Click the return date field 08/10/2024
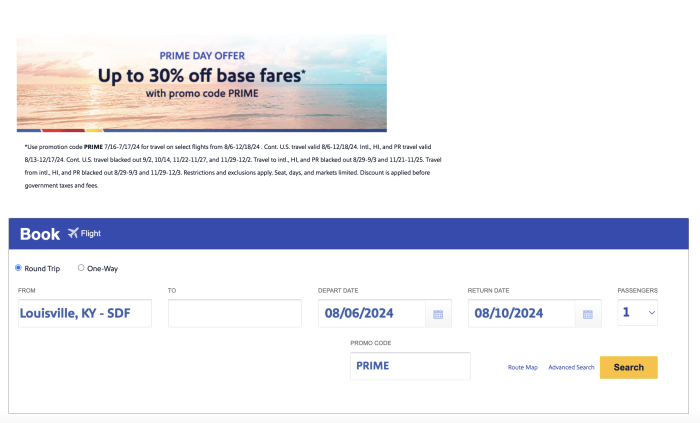700x423 pixels. [x=522, y=313]
